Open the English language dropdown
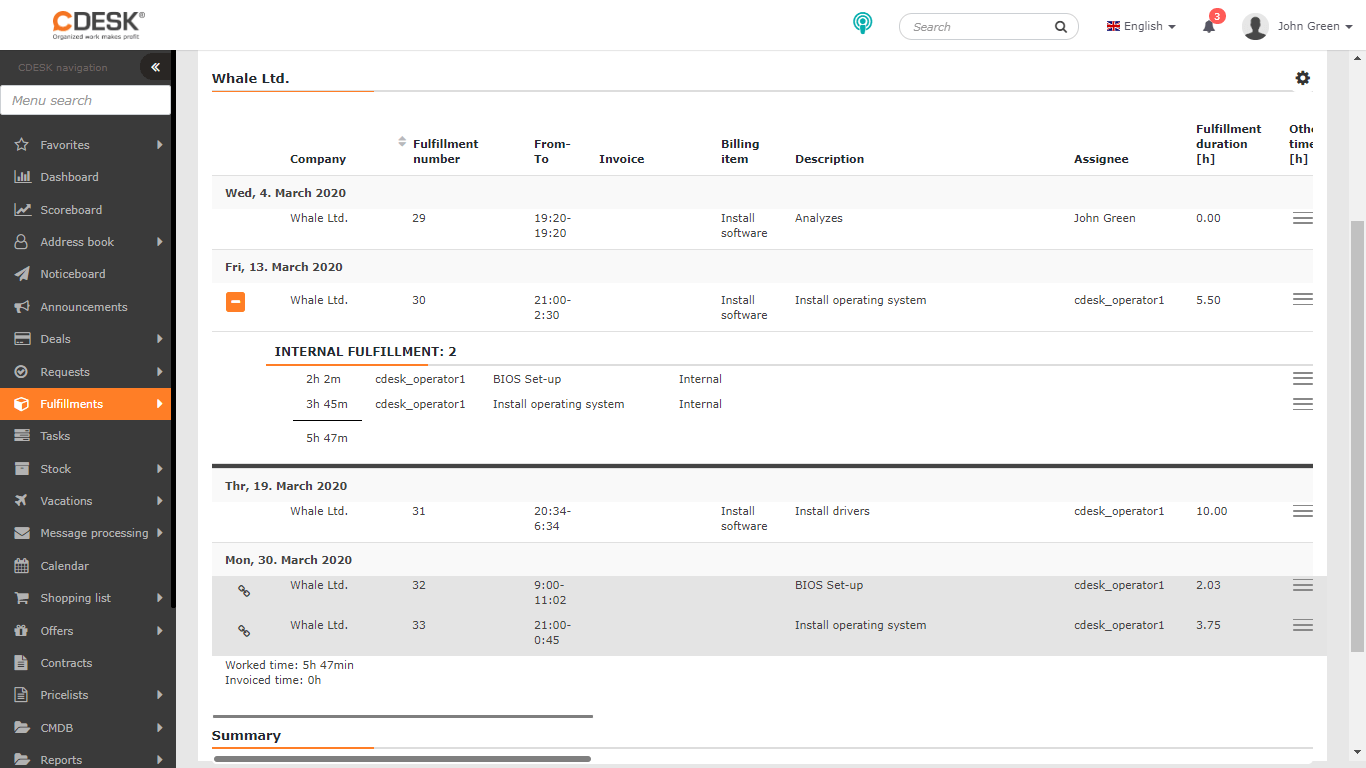1366x768 pixels. 1141,26
